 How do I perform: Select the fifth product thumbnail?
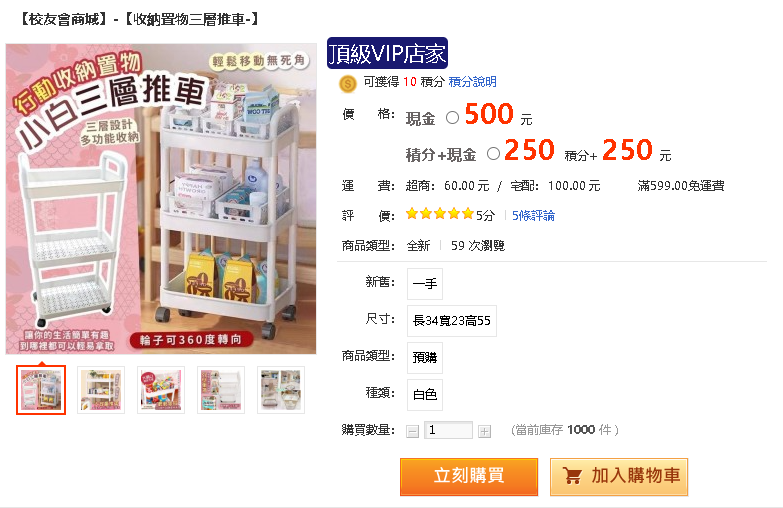[x=281, y=390]
